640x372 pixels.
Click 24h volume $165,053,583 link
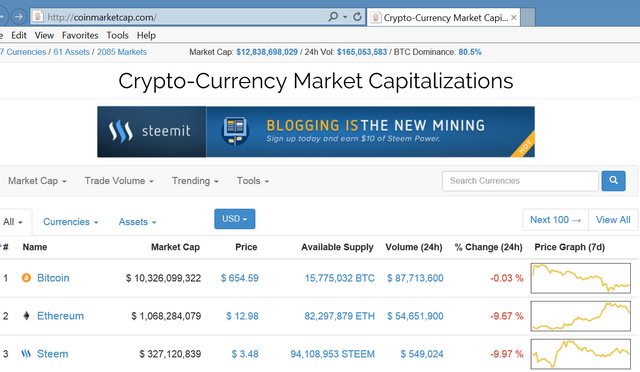click(362, 52)
